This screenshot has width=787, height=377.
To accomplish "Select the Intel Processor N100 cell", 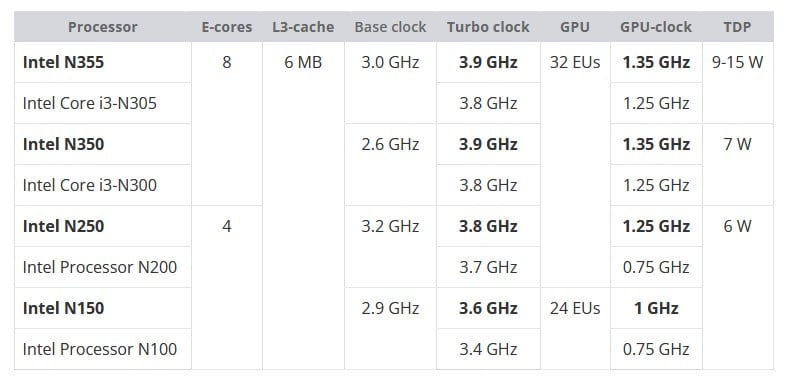I will tap(103, 349).
